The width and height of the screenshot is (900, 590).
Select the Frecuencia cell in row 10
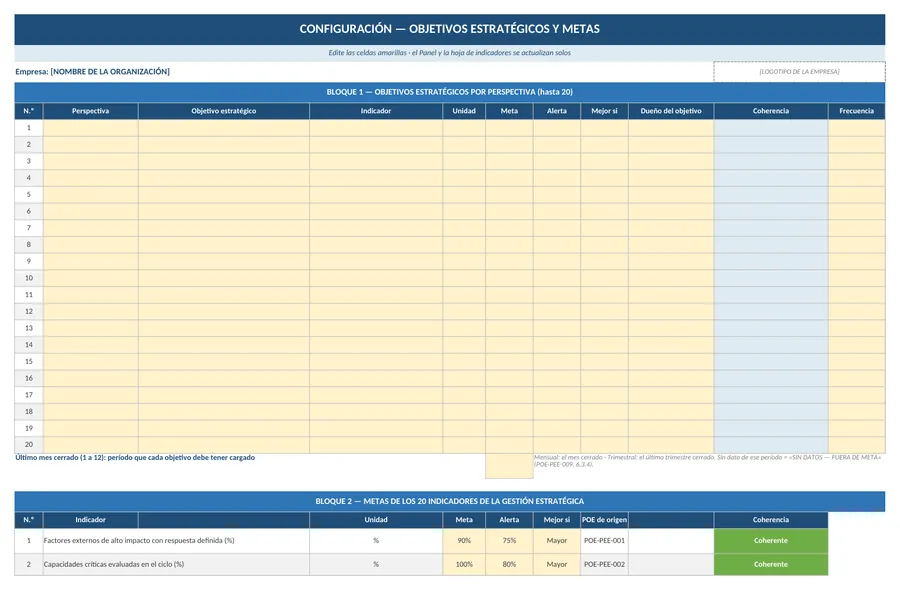[x=856, y=278]
